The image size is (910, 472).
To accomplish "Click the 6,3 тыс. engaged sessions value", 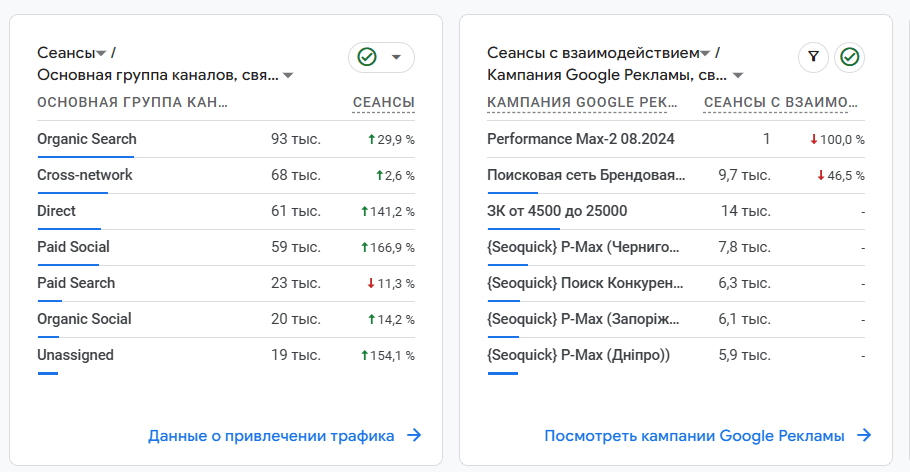I will click(x=745, y=283).
